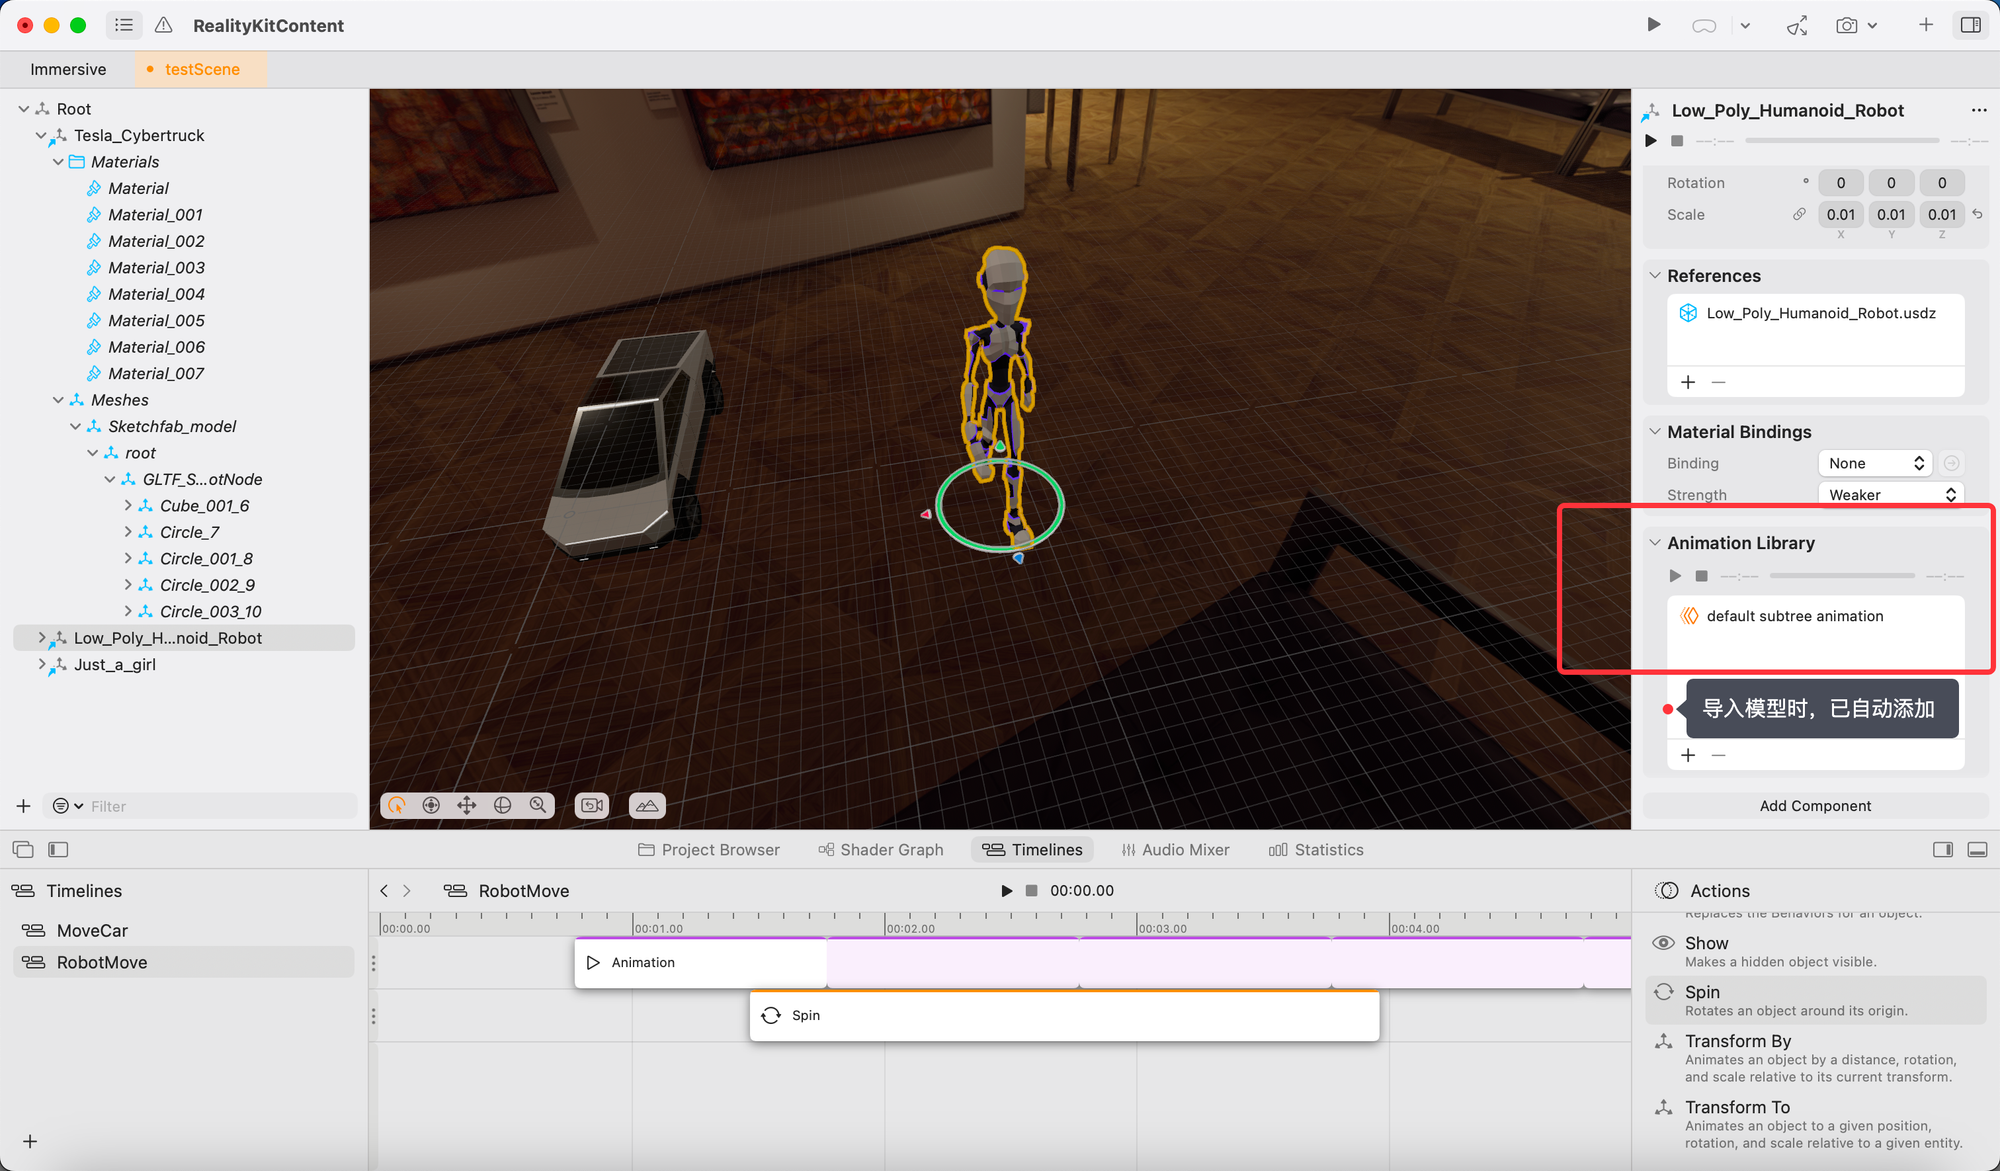This screenshot has width=2000, height=1171.
Task: Click the Add Component button
Action: pos(1814,806)
